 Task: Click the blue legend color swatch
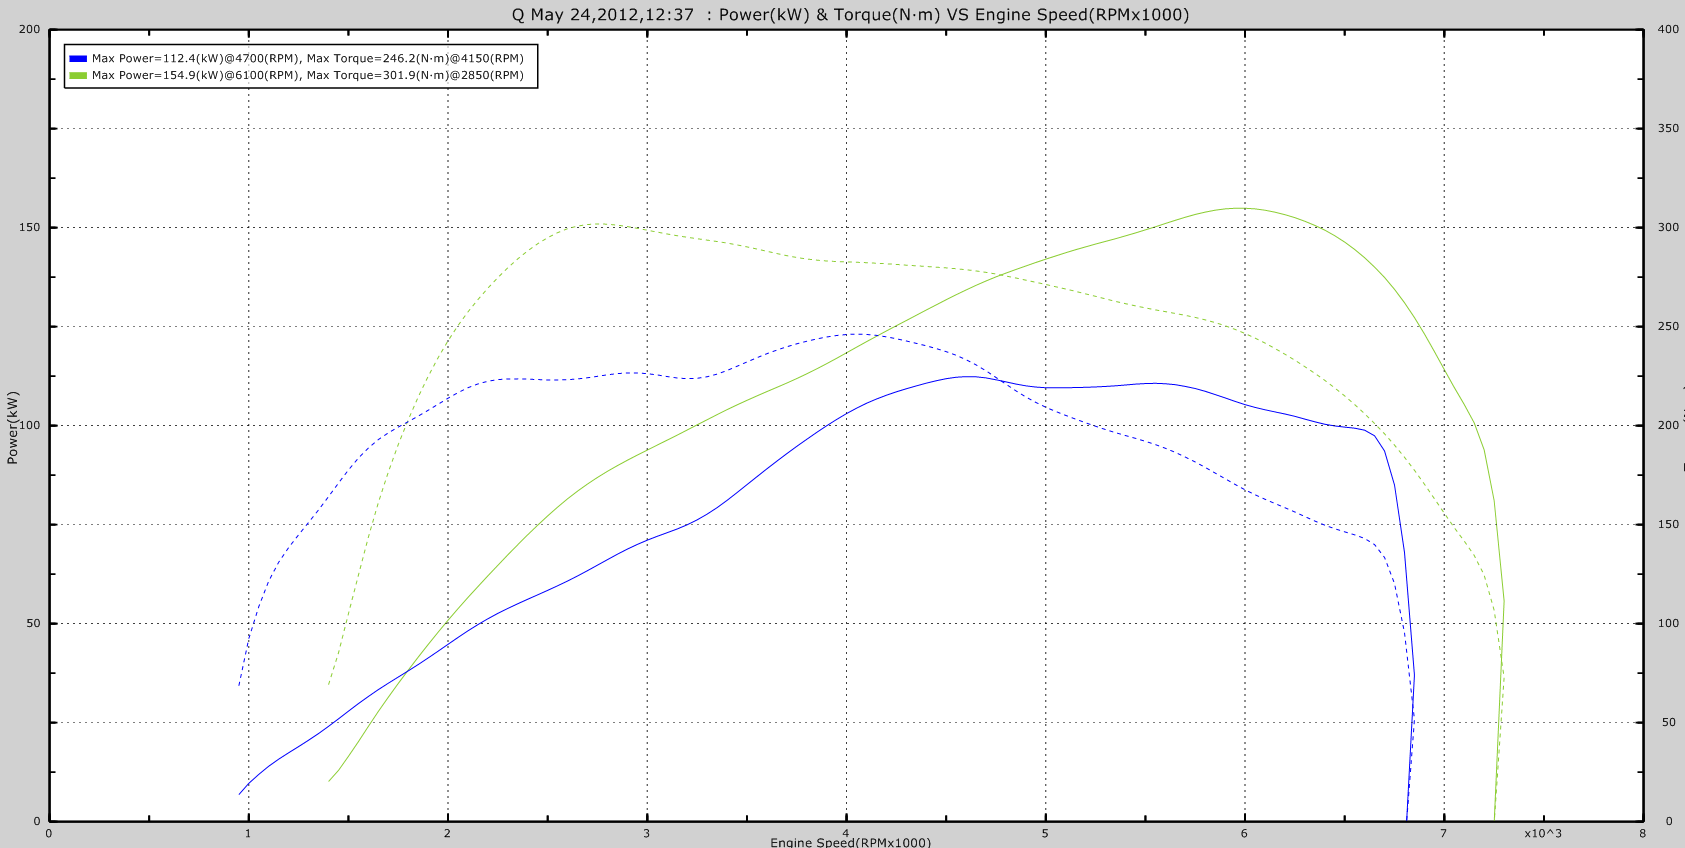[78, 58]
